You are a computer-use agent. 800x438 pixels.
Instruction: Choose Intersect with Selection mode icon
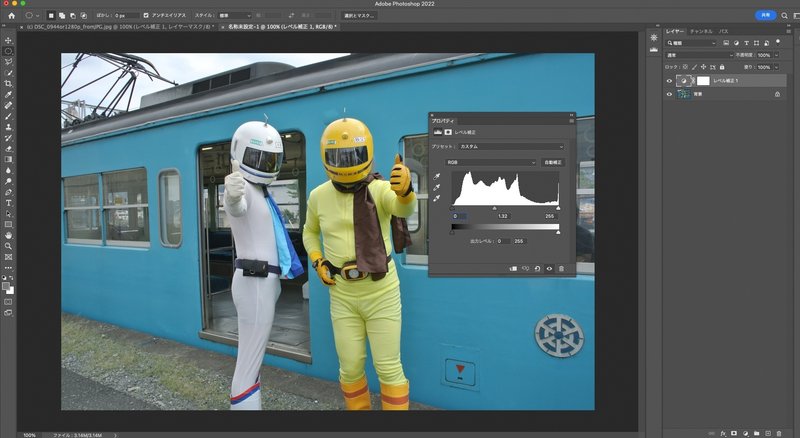tap(84, 16)
